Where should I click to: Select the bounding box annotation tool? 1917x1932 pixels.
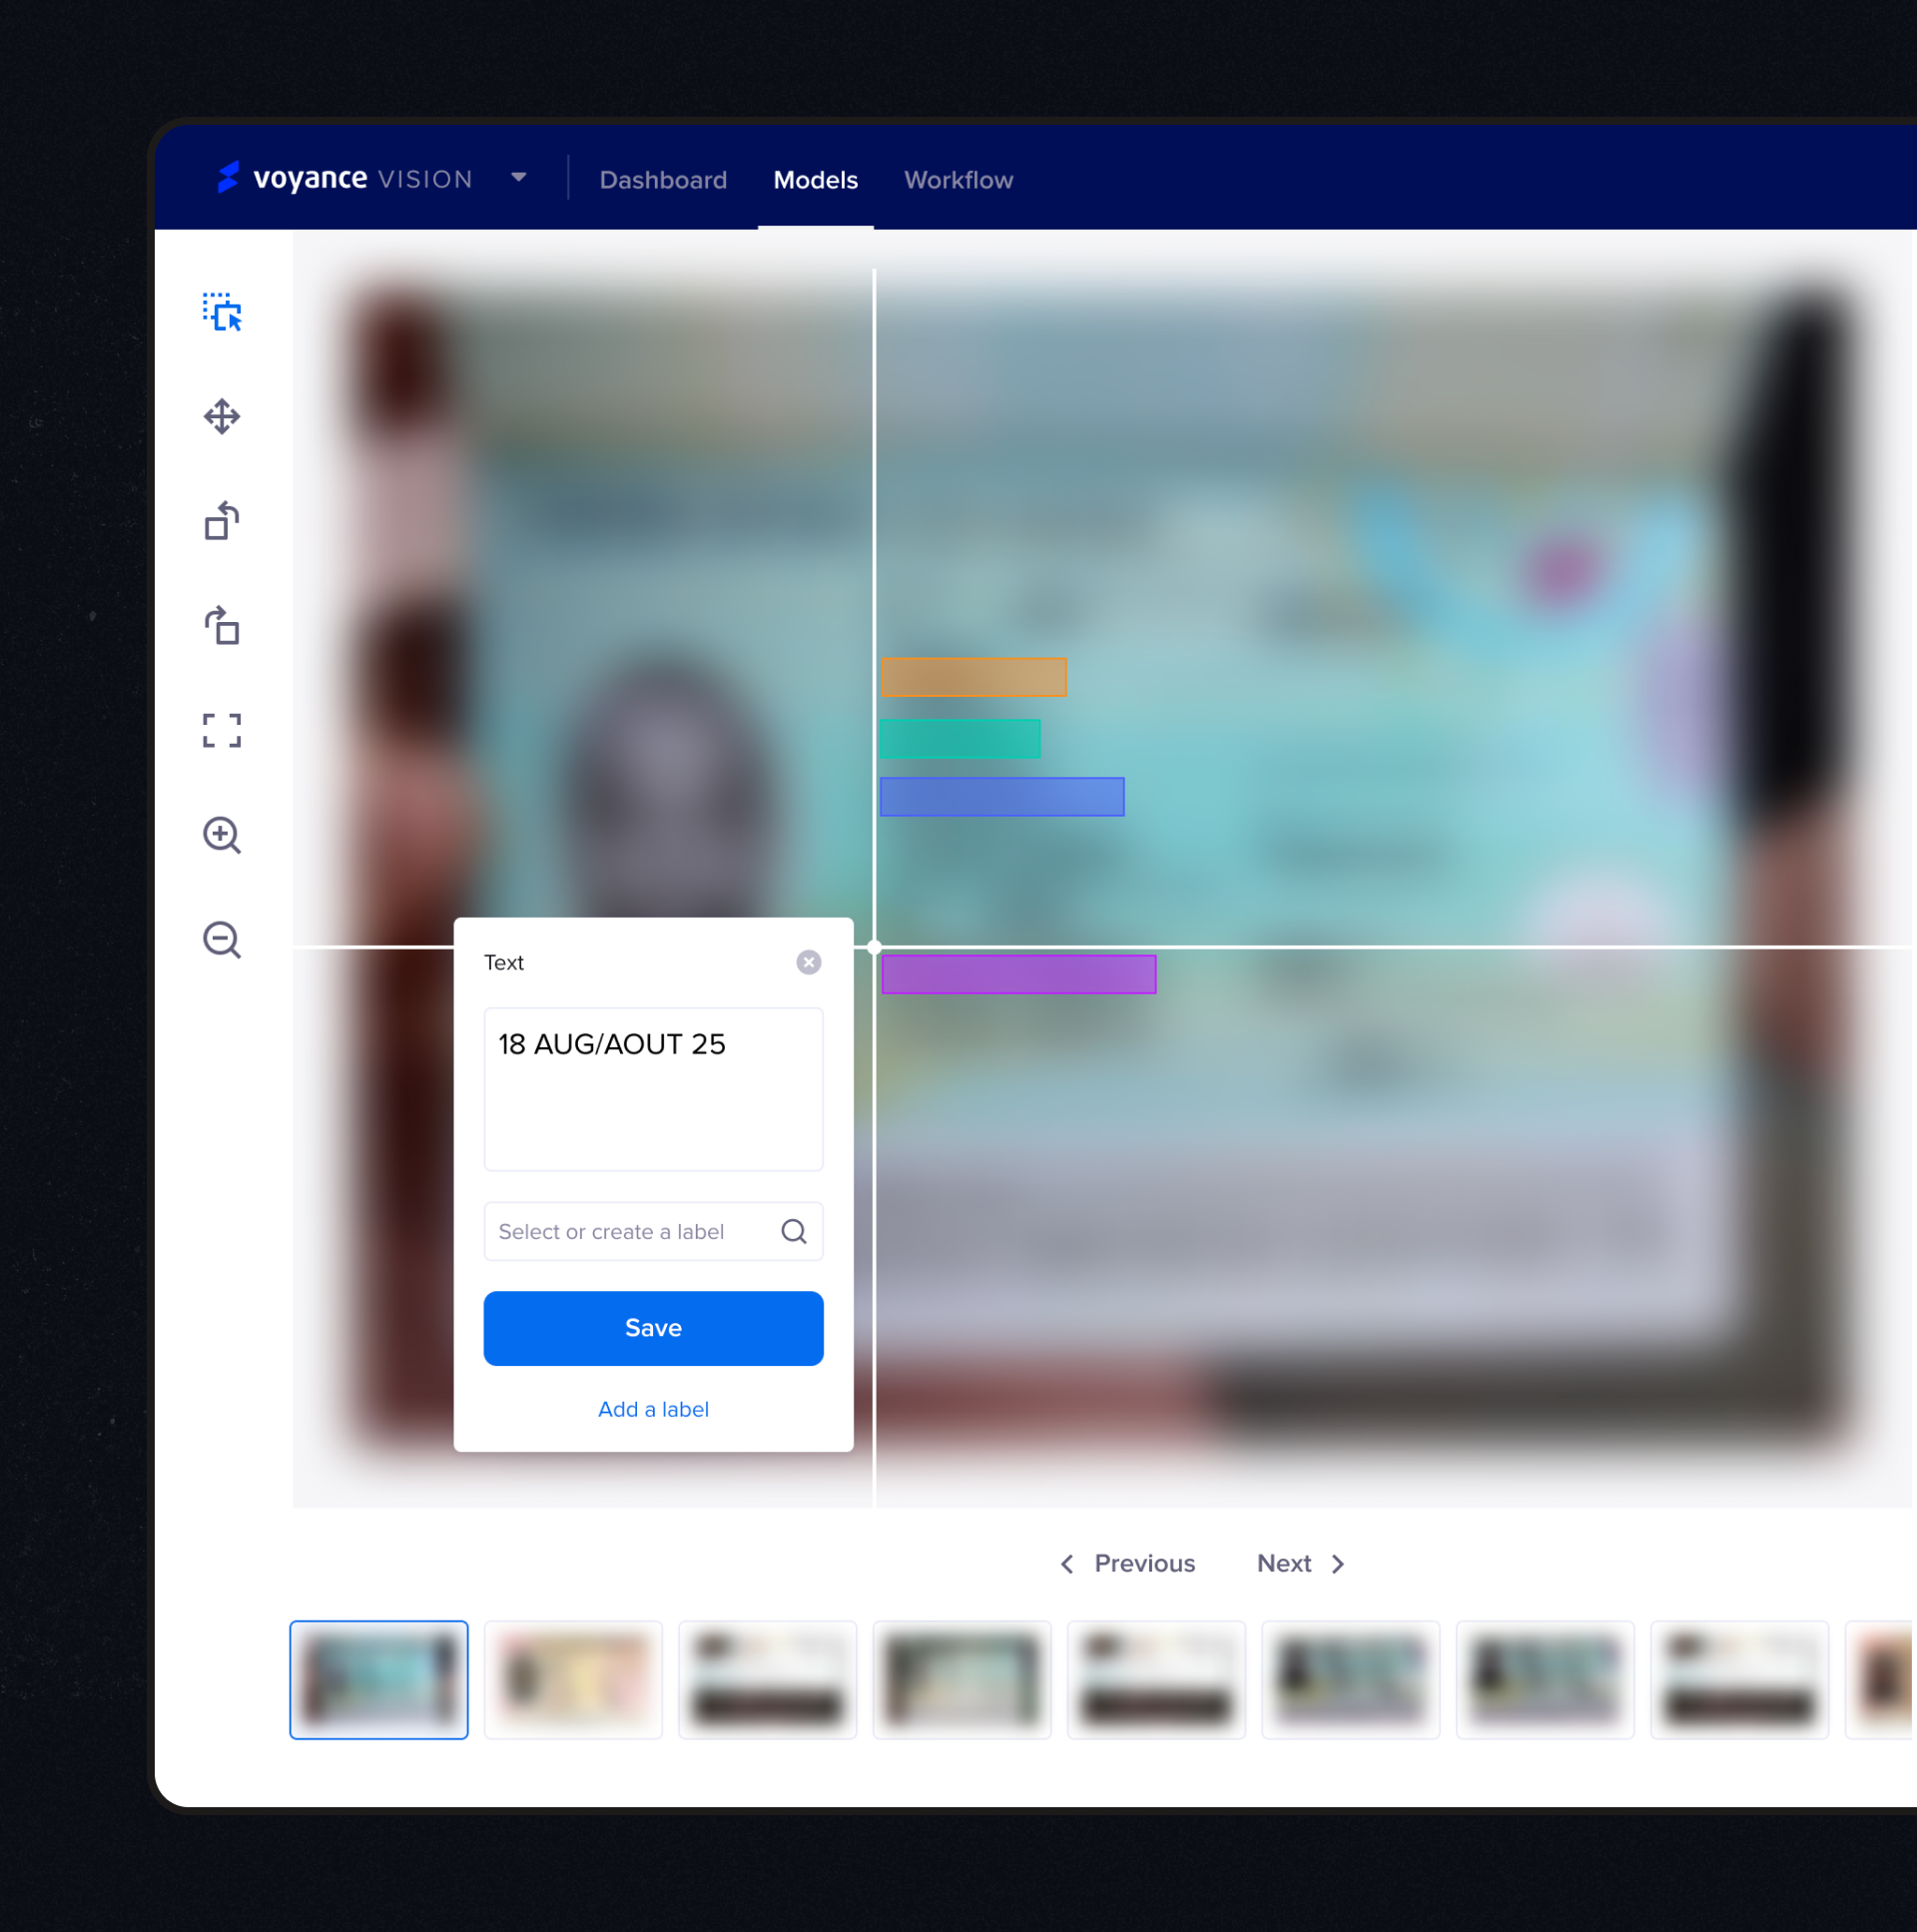pos(221,312)
